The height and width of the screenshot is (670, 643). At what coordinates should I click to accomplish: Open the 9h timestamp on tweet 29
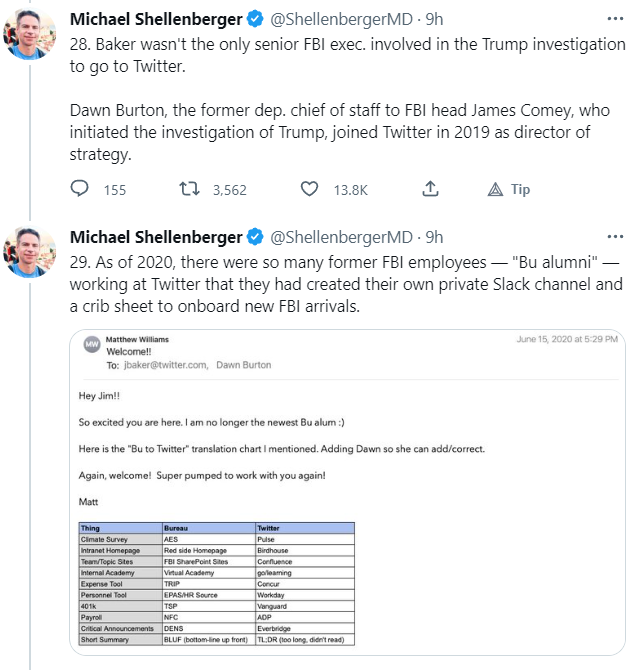coord(435,237)
